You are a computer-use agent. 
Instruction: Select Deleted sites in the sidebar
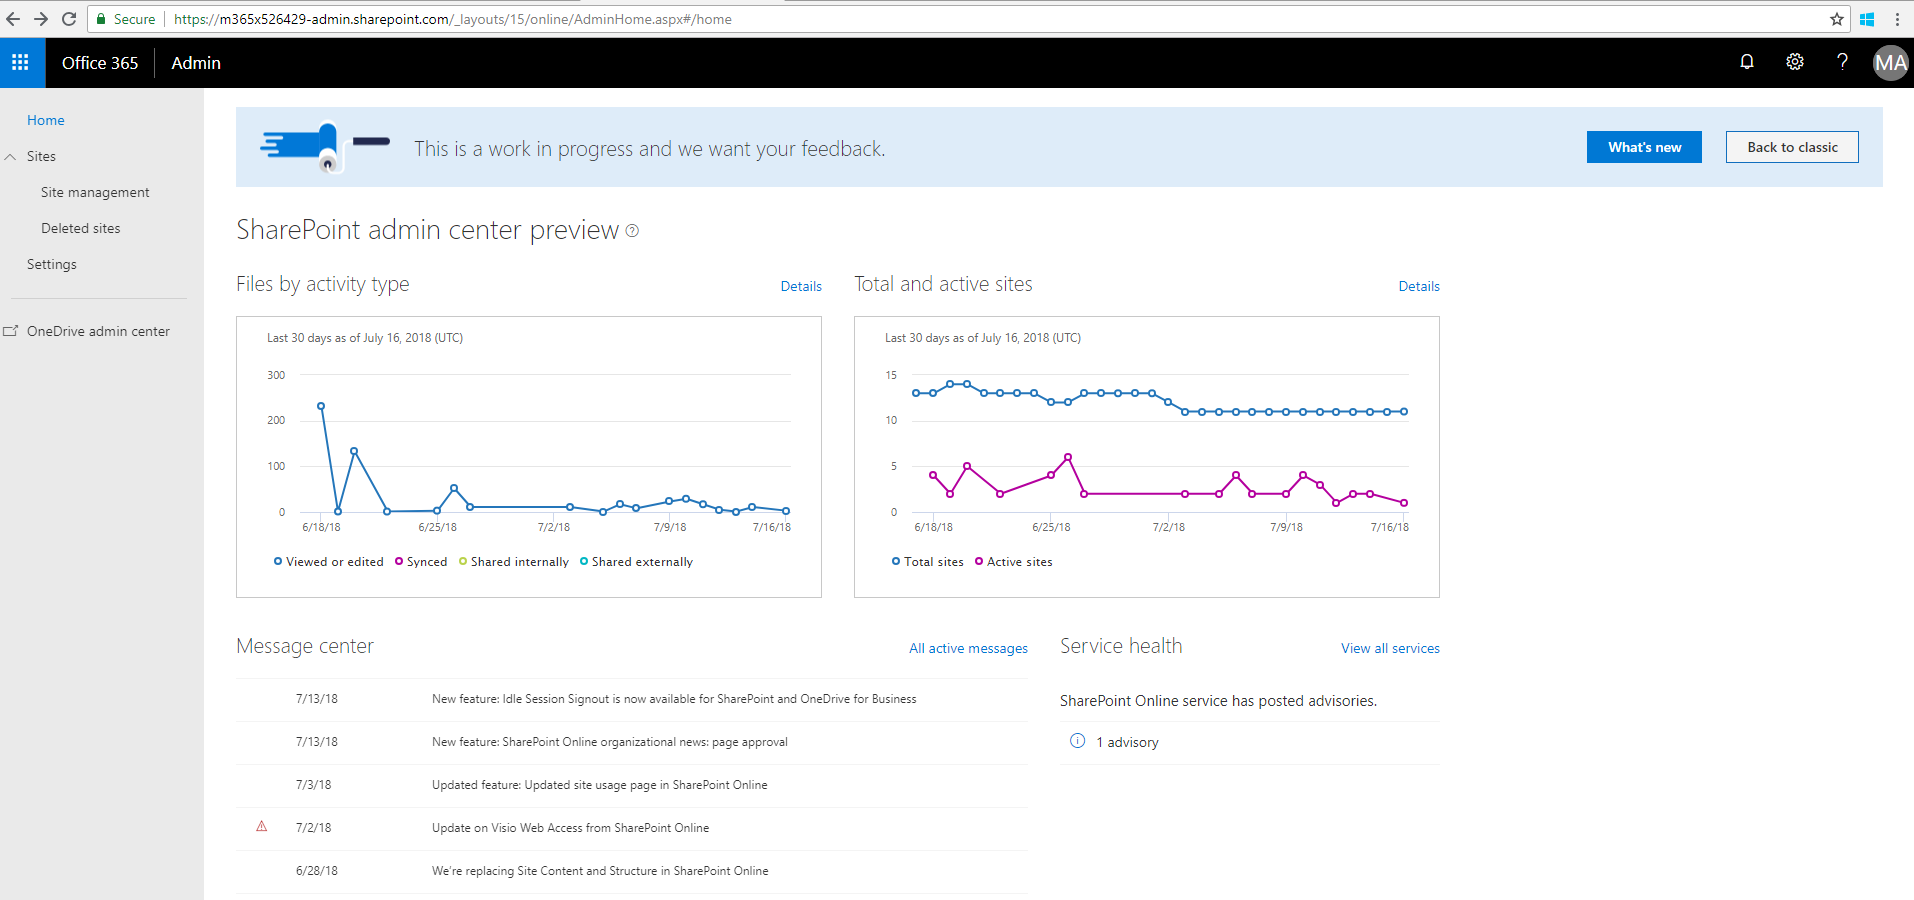coord(81,227)
